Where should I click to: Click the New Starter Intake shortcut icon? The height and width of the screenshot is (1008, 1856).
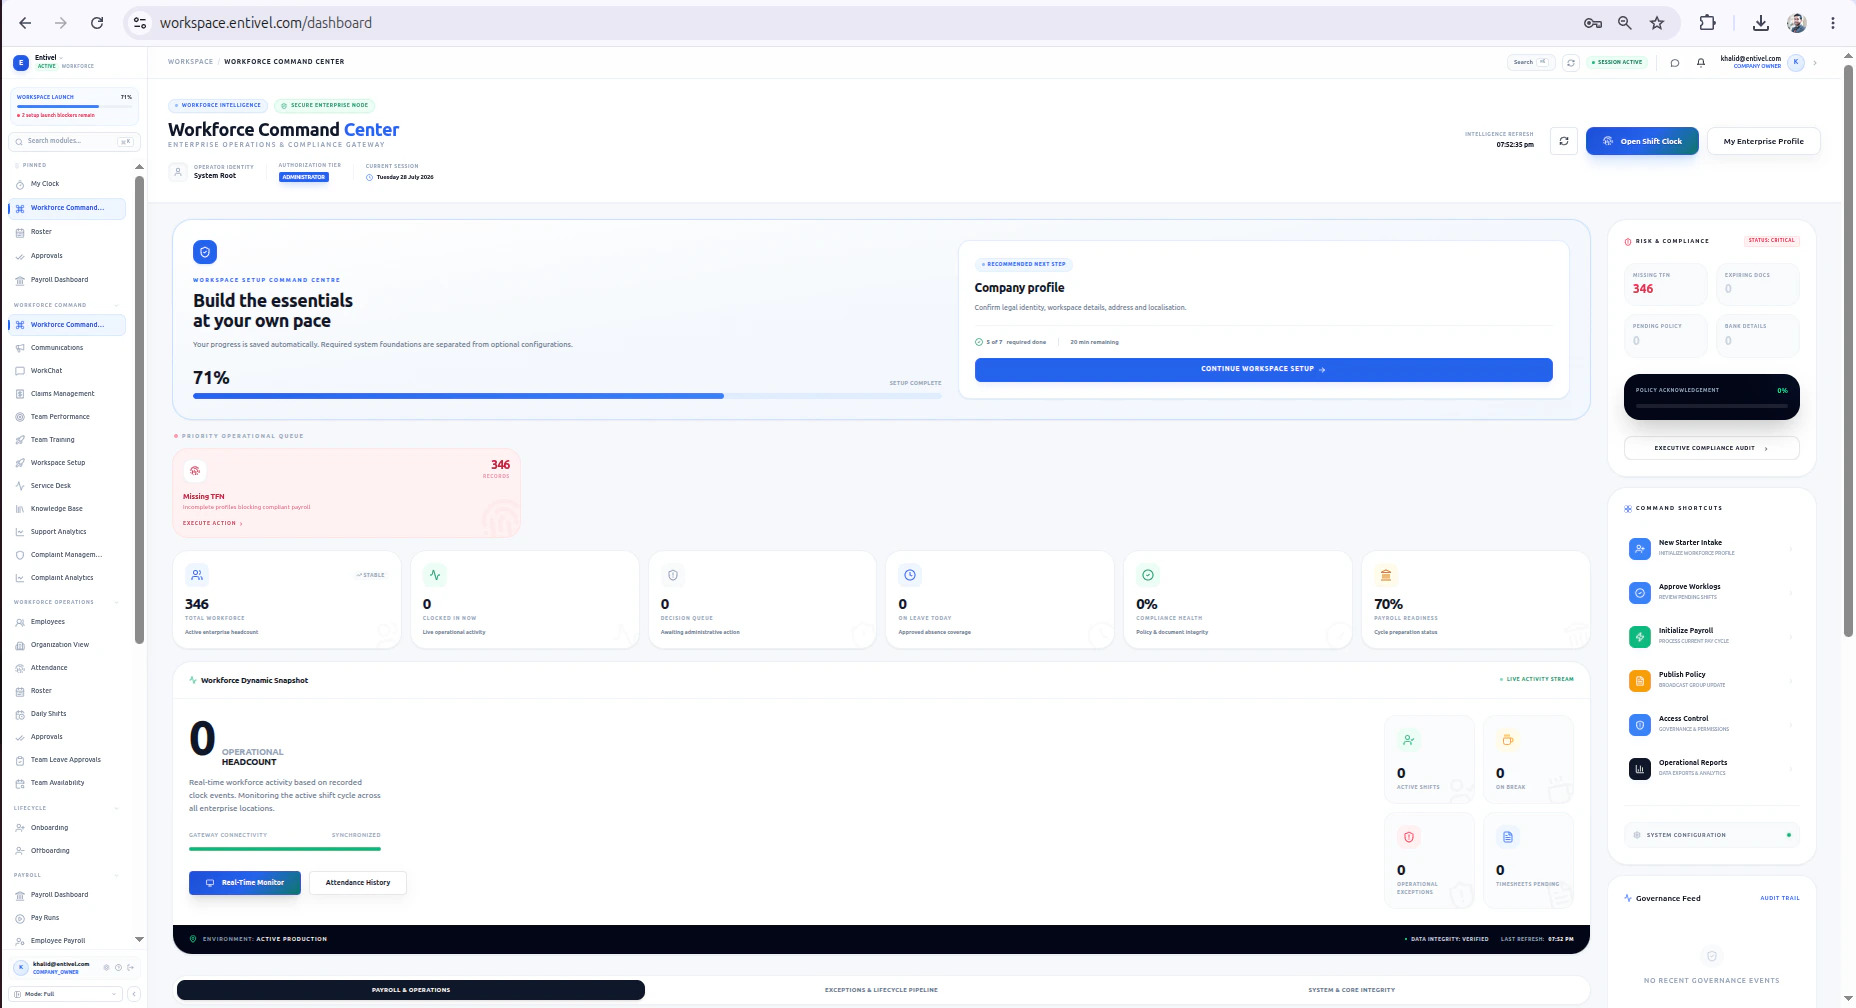click(1640, 548)
